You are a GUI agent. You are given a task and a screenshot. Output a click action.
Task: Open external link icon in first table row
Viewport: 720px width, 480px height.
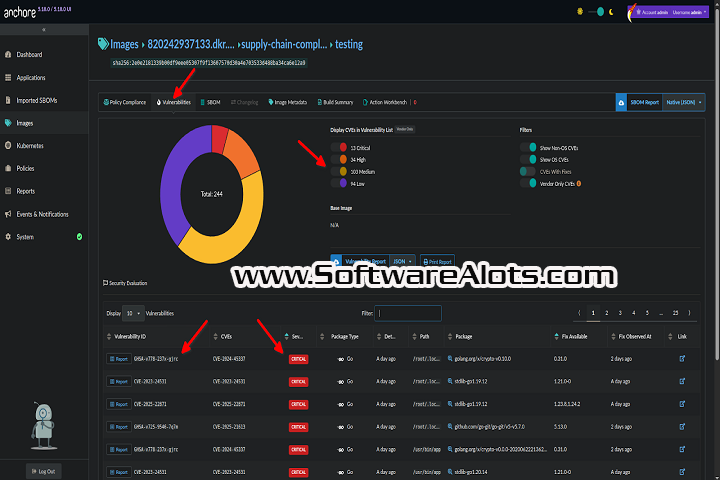pyautogui.click(x=682, y=357)
